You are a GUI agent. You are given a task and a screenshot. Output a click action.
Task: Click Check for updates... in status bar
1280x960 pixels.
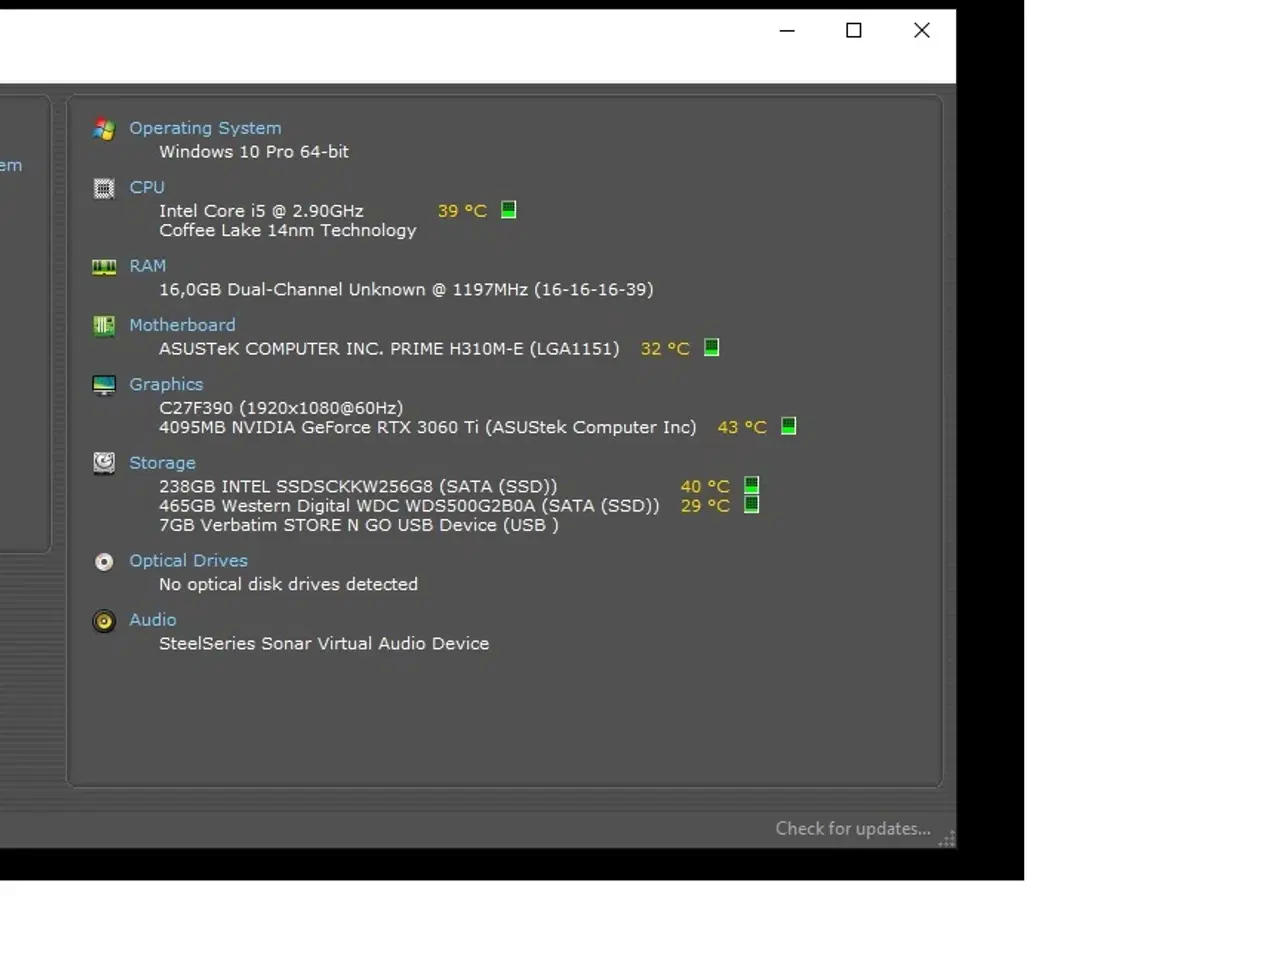tap(853, 829)
